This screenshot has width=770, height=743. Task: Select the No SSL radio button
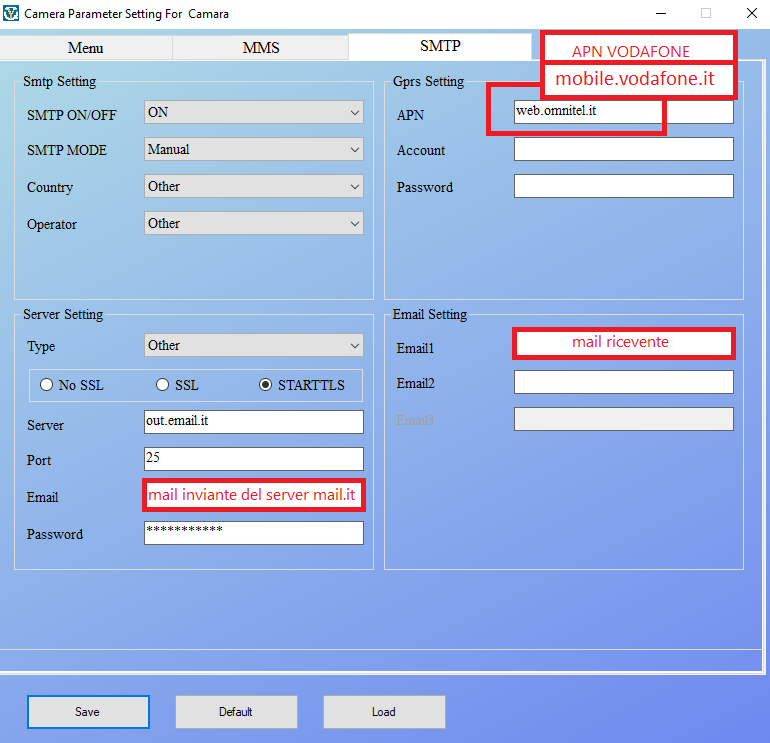click(x=46, y=385)
